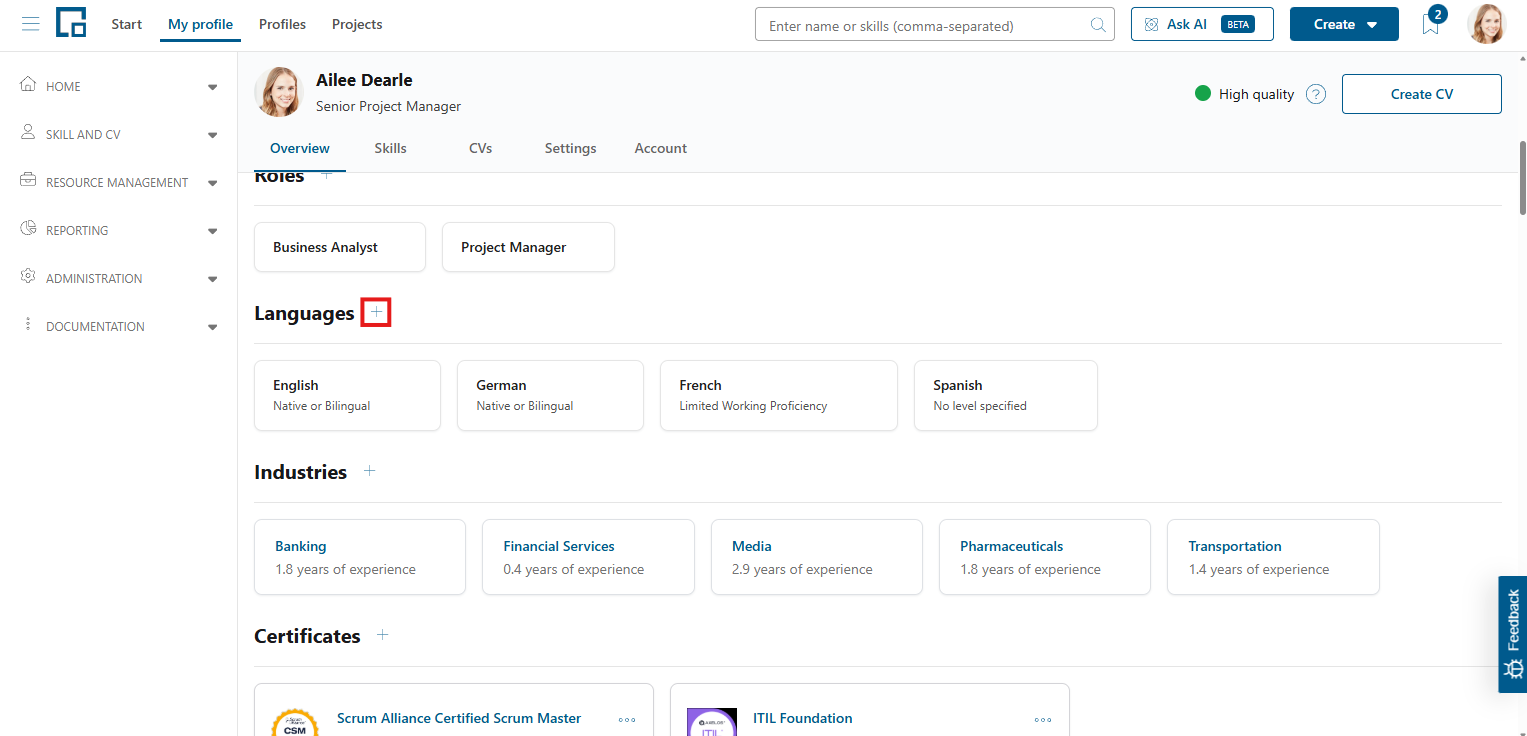
Task: Switch to the Skills tab
Action: click(x=390, y=148)
